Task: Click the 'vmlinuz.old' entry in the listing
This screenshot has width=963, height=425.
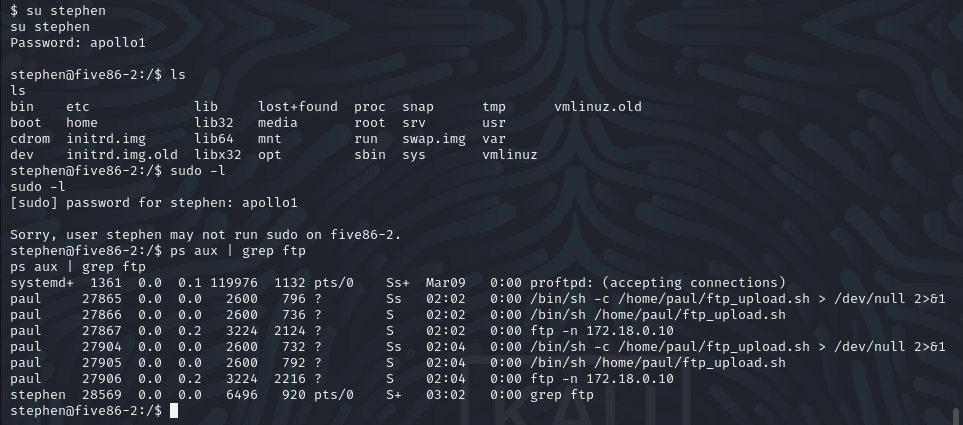Action: point(598,107)
